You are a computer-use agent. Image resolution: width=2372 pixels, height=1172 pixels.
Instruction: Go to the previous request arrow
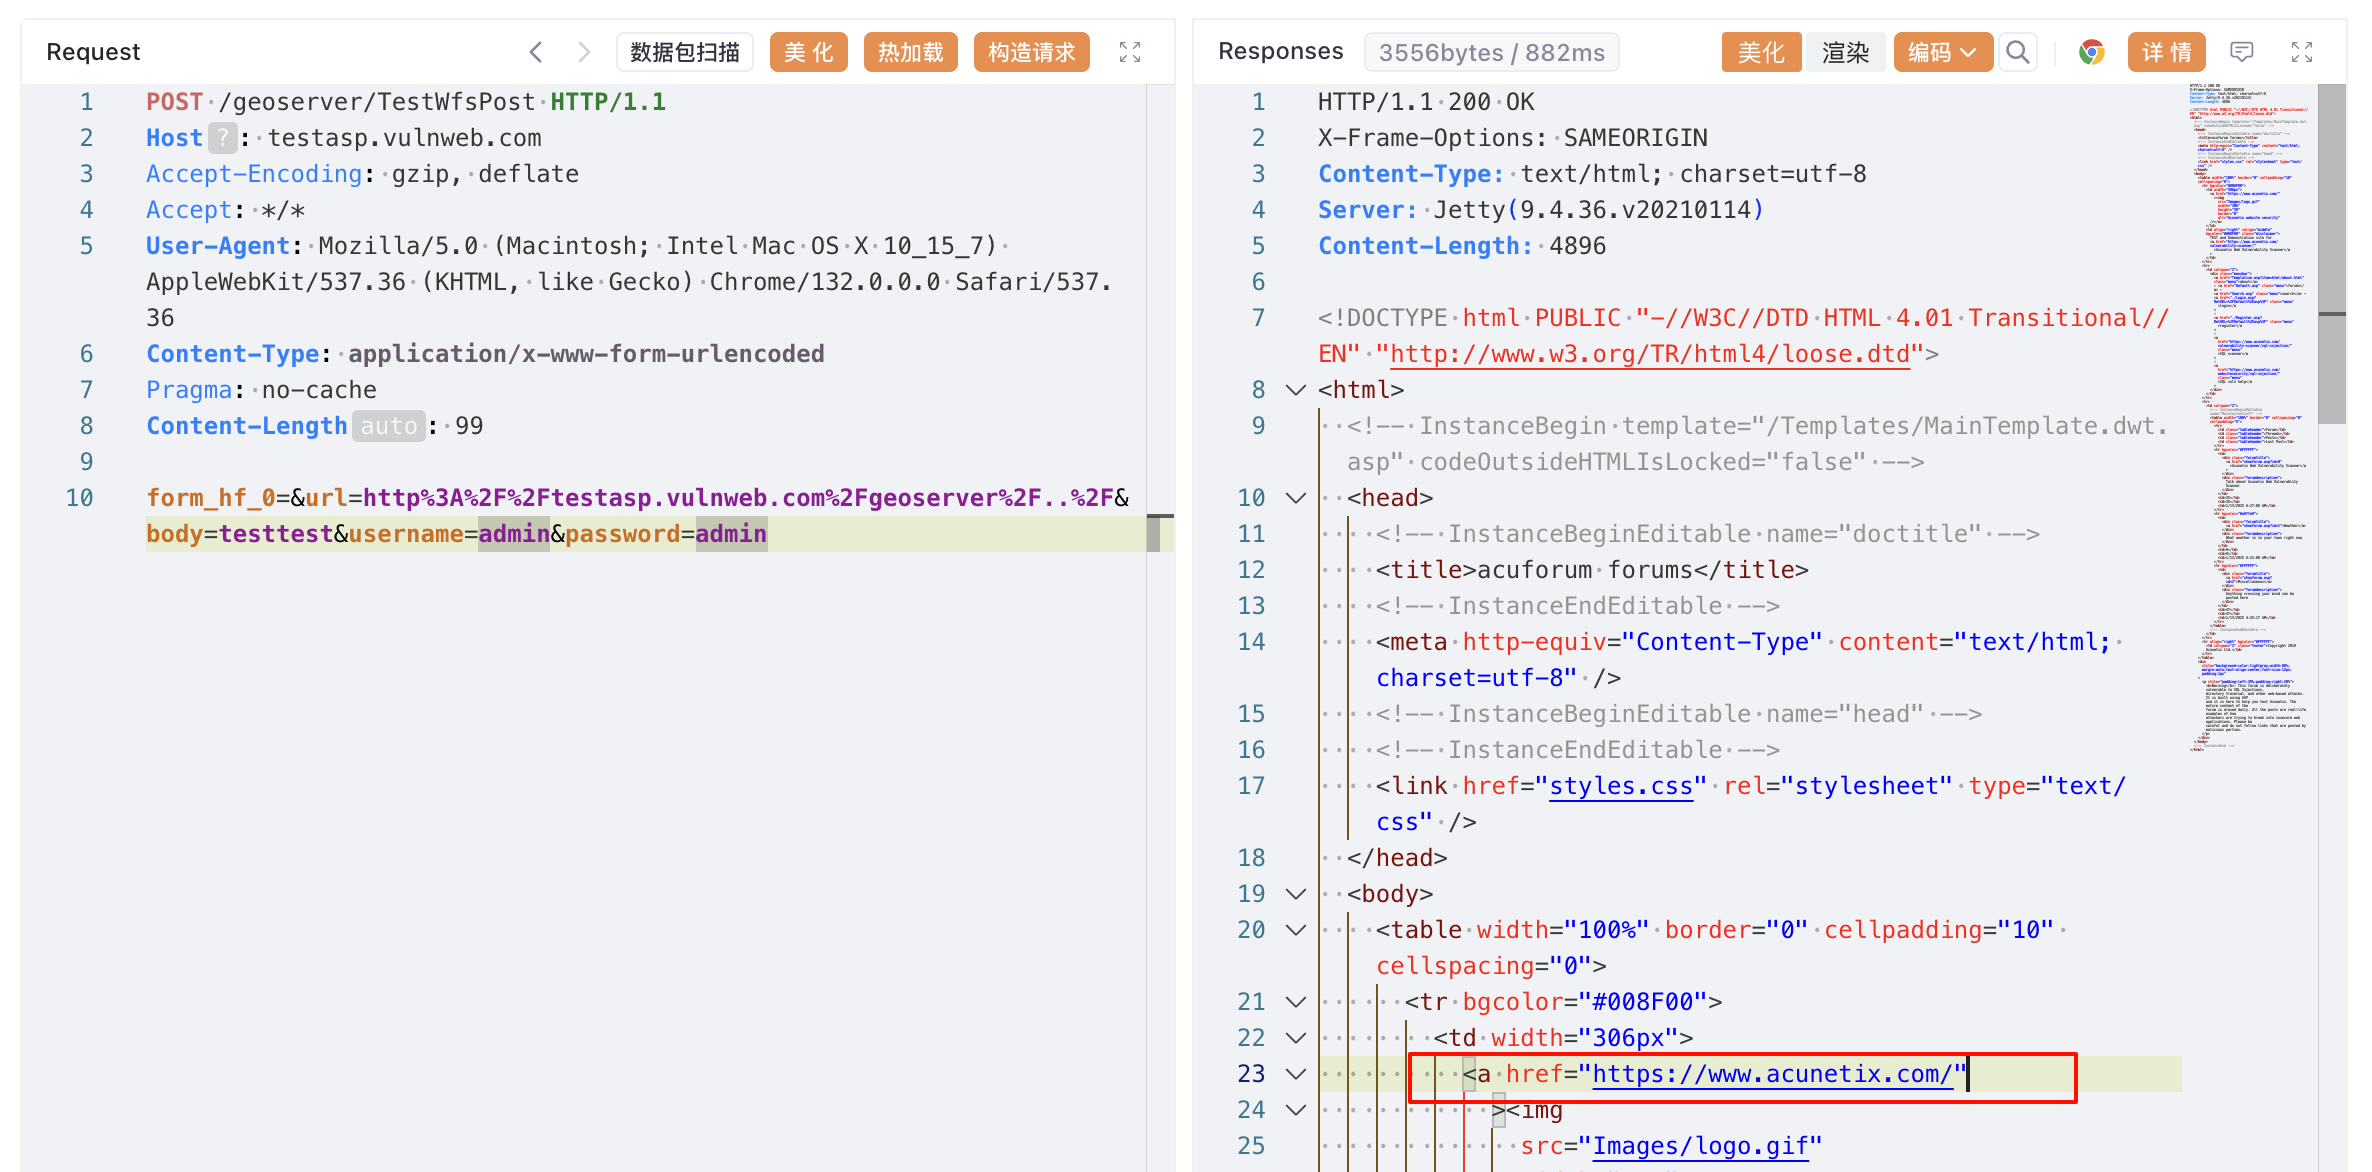point(536,52)
